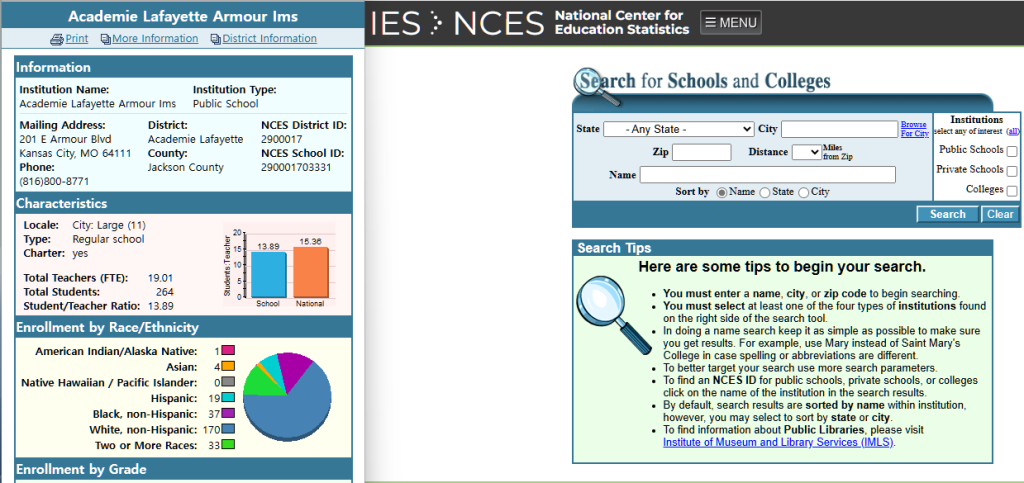The width and height of the screenshot is (1024, 483).
Task: Select Sort by Name radio button
Action: coord(722,193)
